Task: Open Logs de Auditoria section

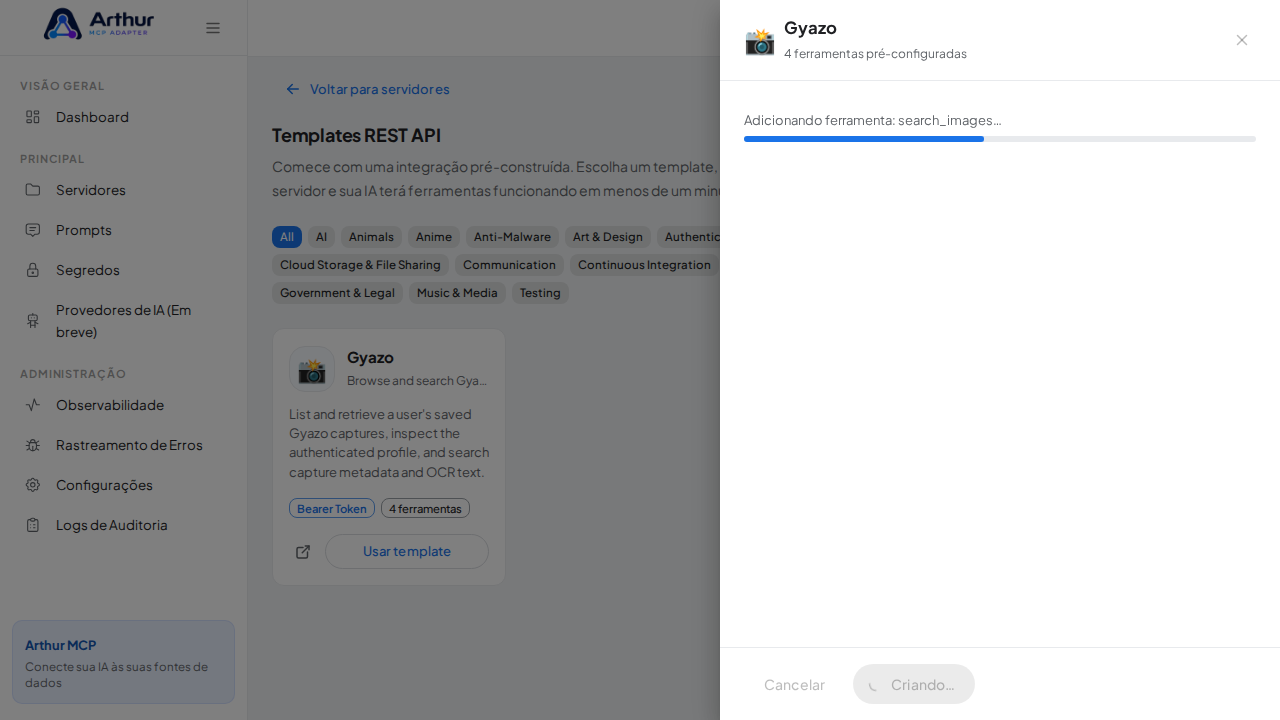Action: [123, 525]
